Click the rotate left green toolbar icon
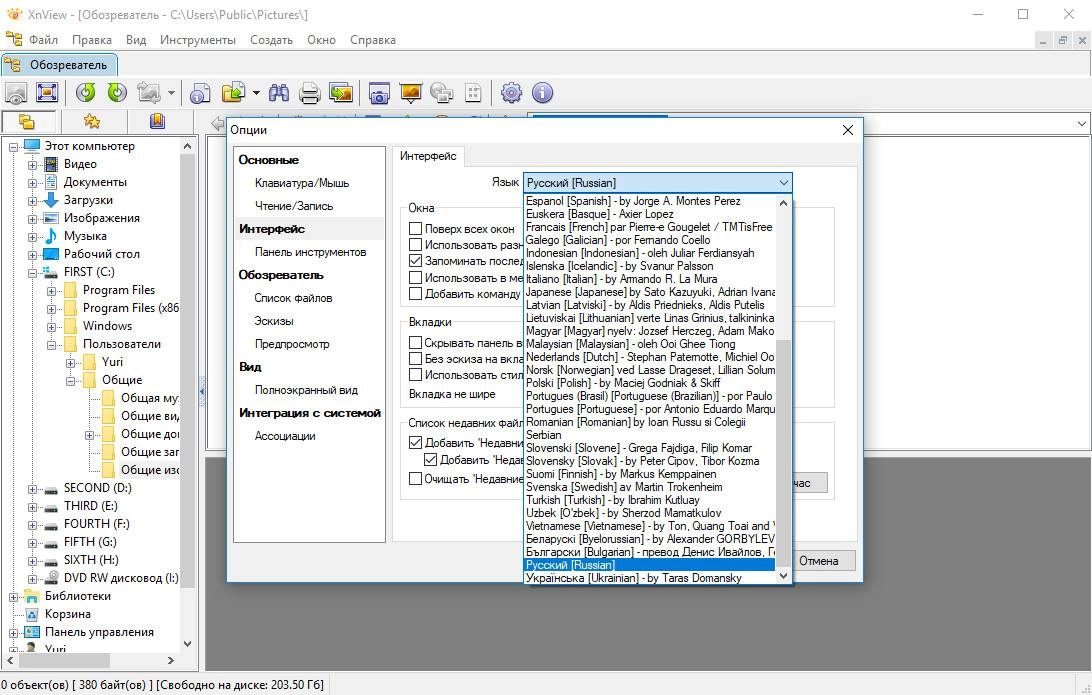This screenshot has height=695, width=1092. (x=86, y=92)
